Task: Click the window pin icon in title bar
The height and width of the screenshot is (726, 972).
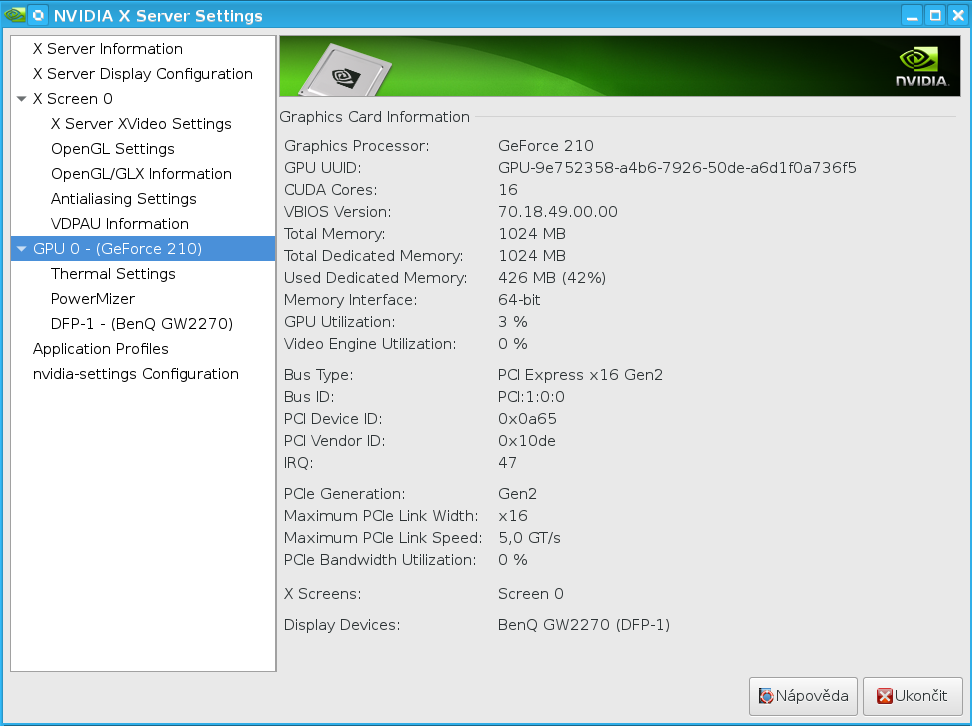Action: 38,15
